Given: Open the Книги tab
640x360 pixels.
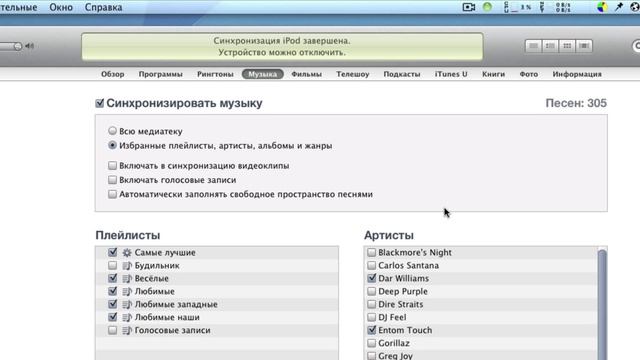Looking at the screenshot, I should 493,74.
